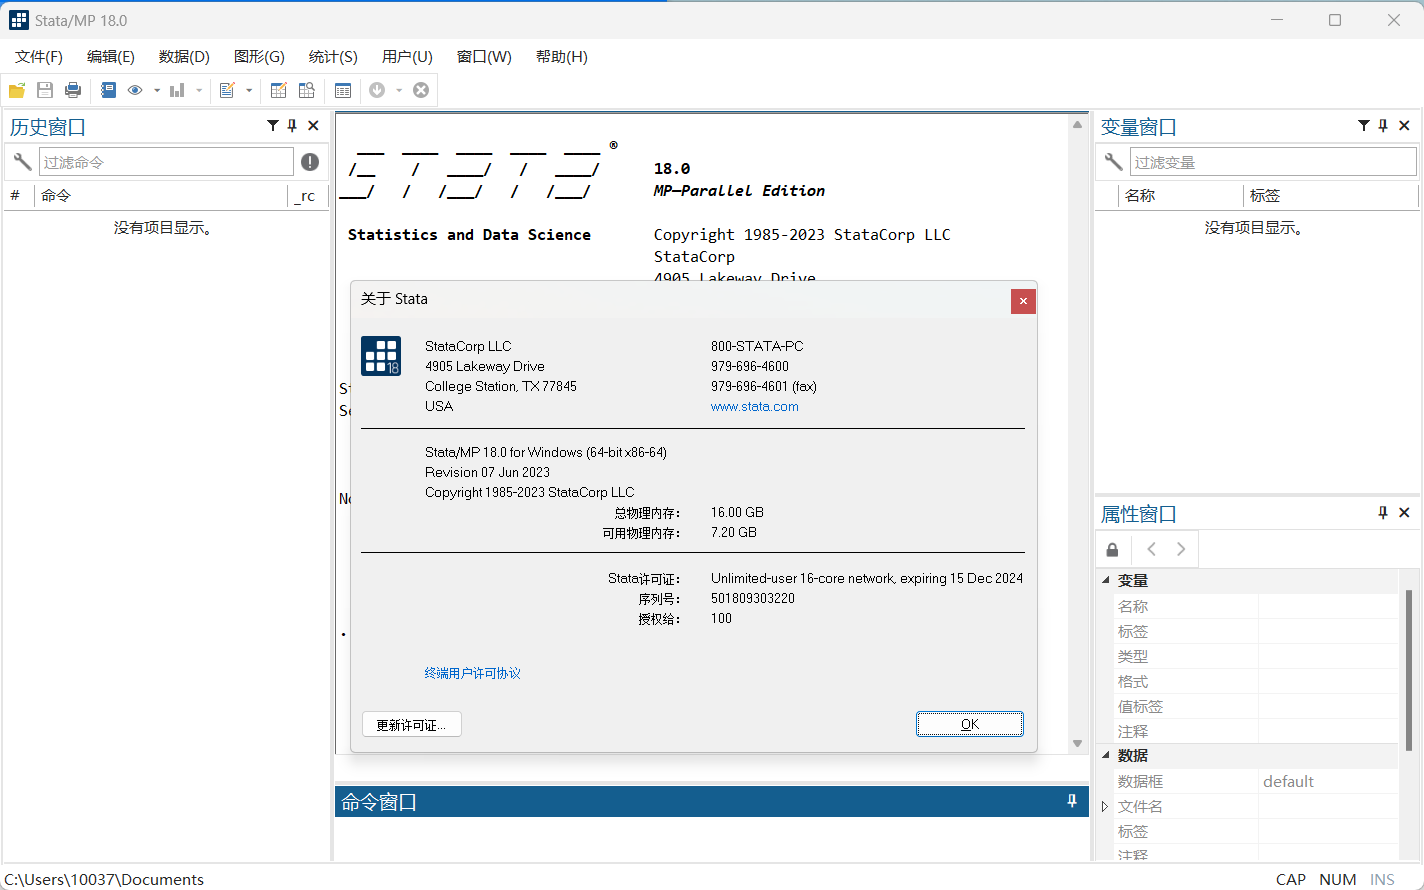Click the 命令 column header
Image resolution: width=1424 pixels, height=890 pixels.
coord(160,196)
